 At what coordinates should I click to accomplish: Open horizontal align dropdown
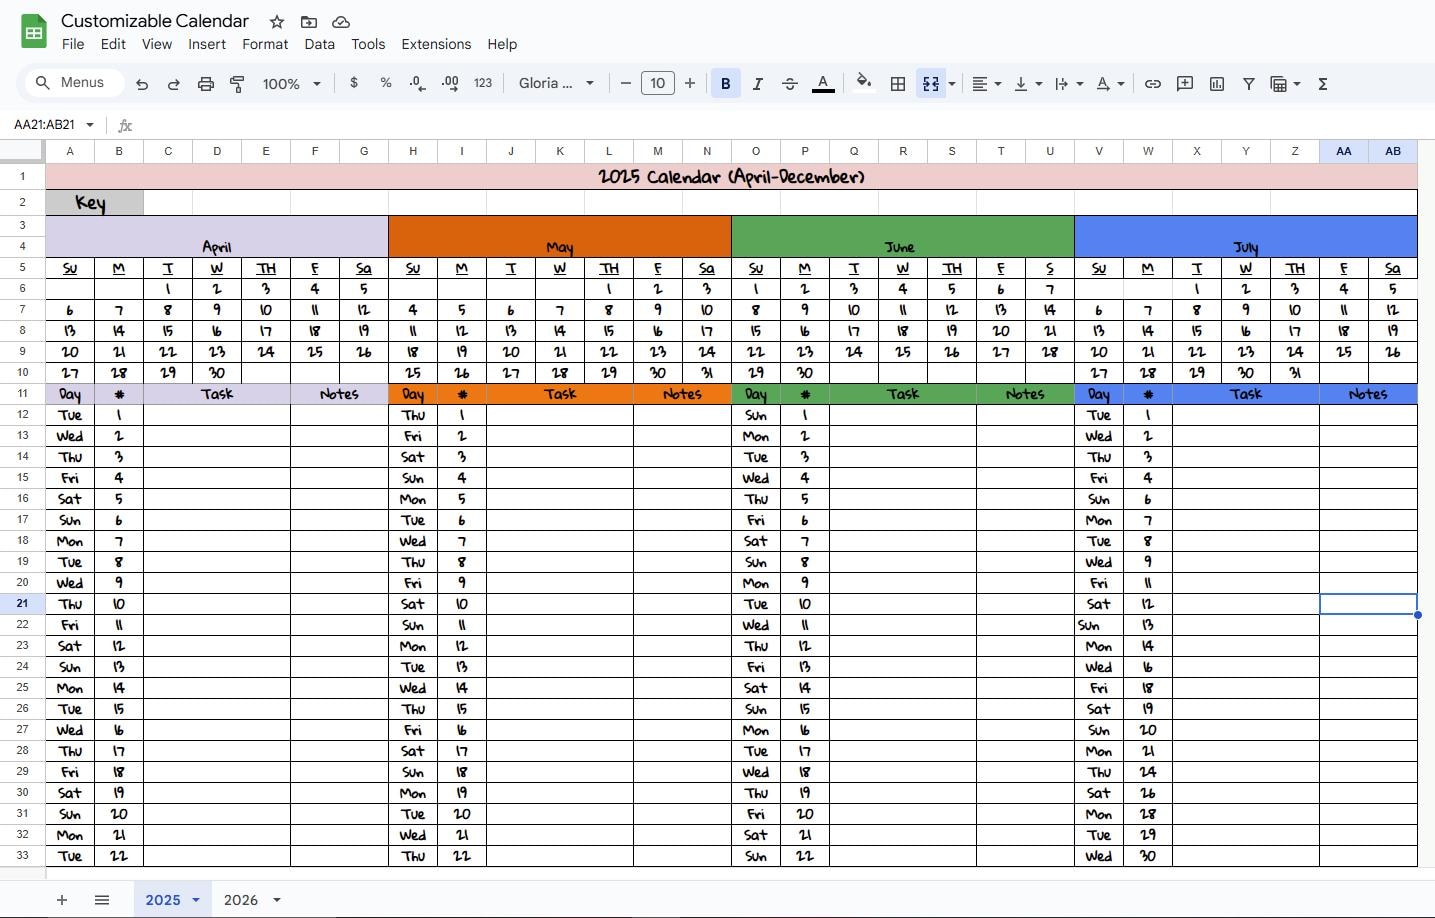tap(987, 84)
